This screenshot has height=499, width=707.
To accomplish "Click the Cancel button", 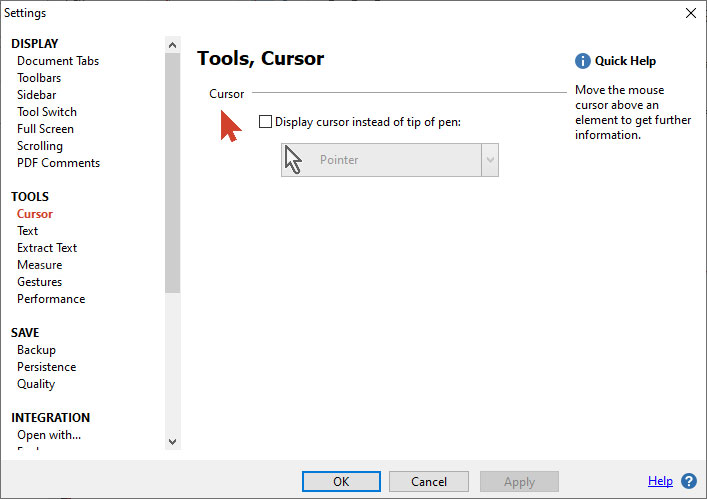I will (x=429, y=481).
